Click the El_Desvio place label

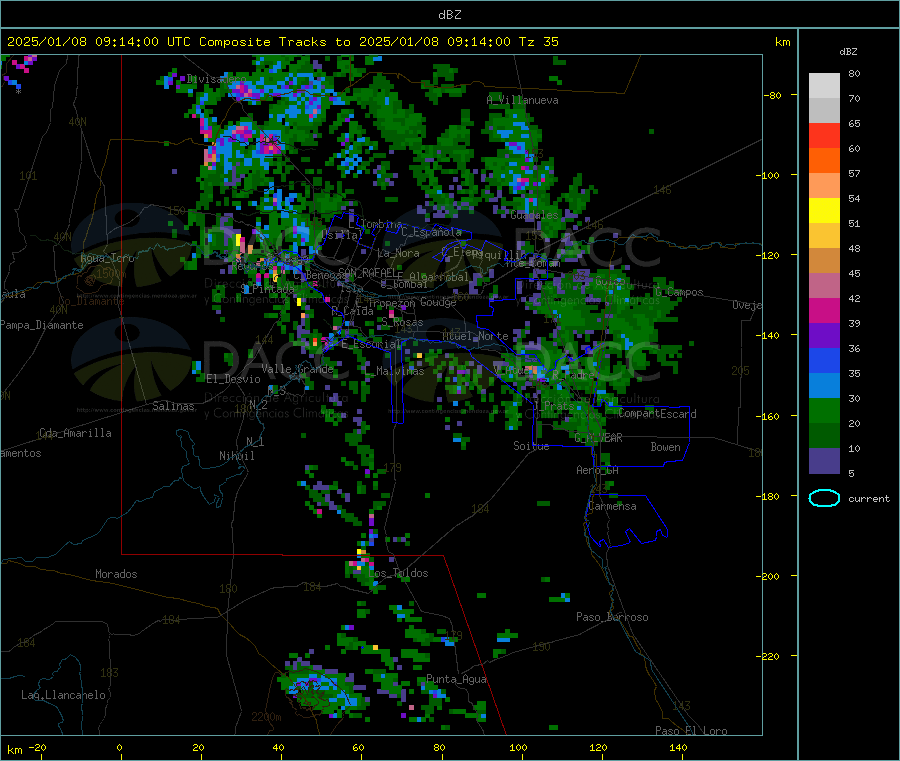tap(234, 379)
